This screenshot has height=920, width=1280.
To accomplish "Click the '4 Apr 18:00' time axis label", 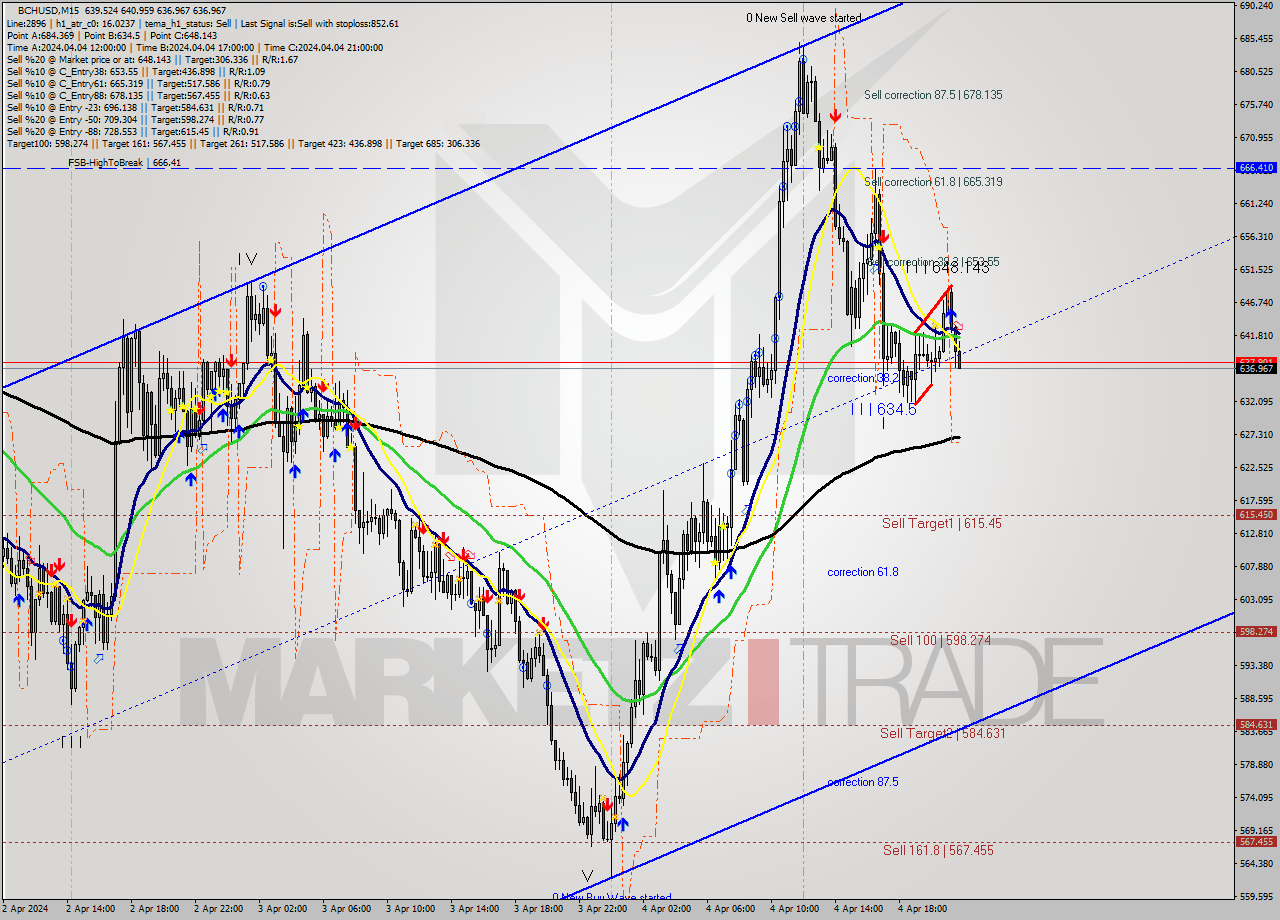I will [x=924, y=909].
